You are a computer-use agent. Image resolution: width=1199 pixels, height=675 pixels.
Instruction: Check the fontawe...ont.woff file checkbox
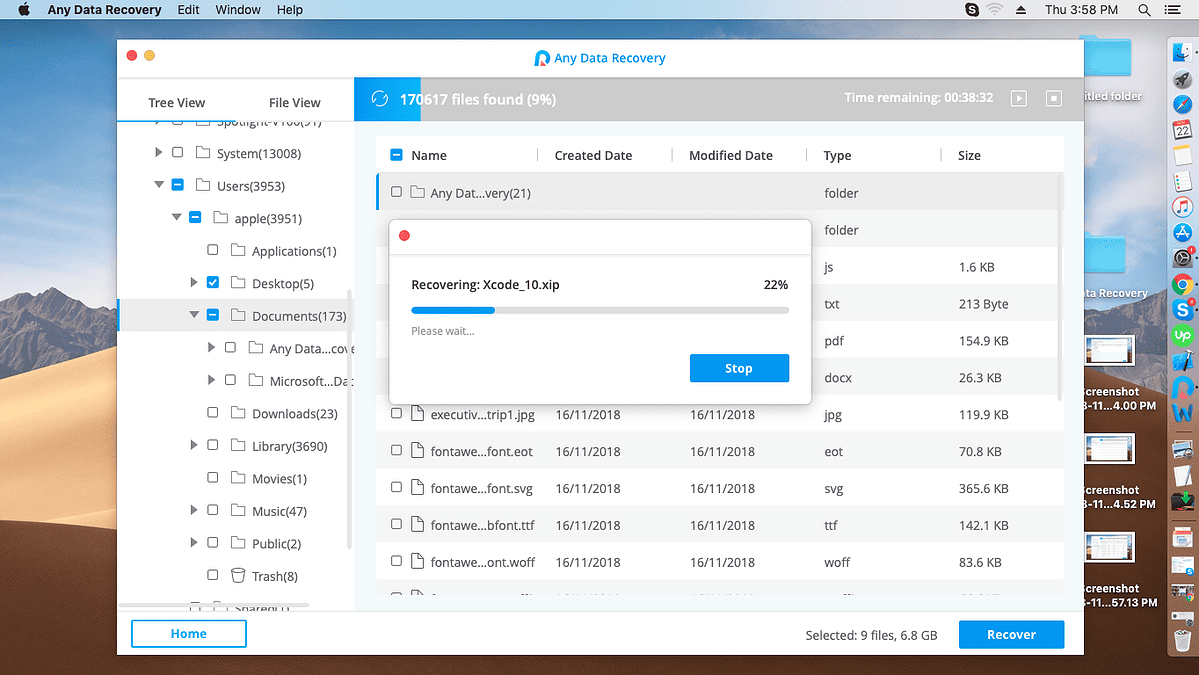[x=396, y=561]
